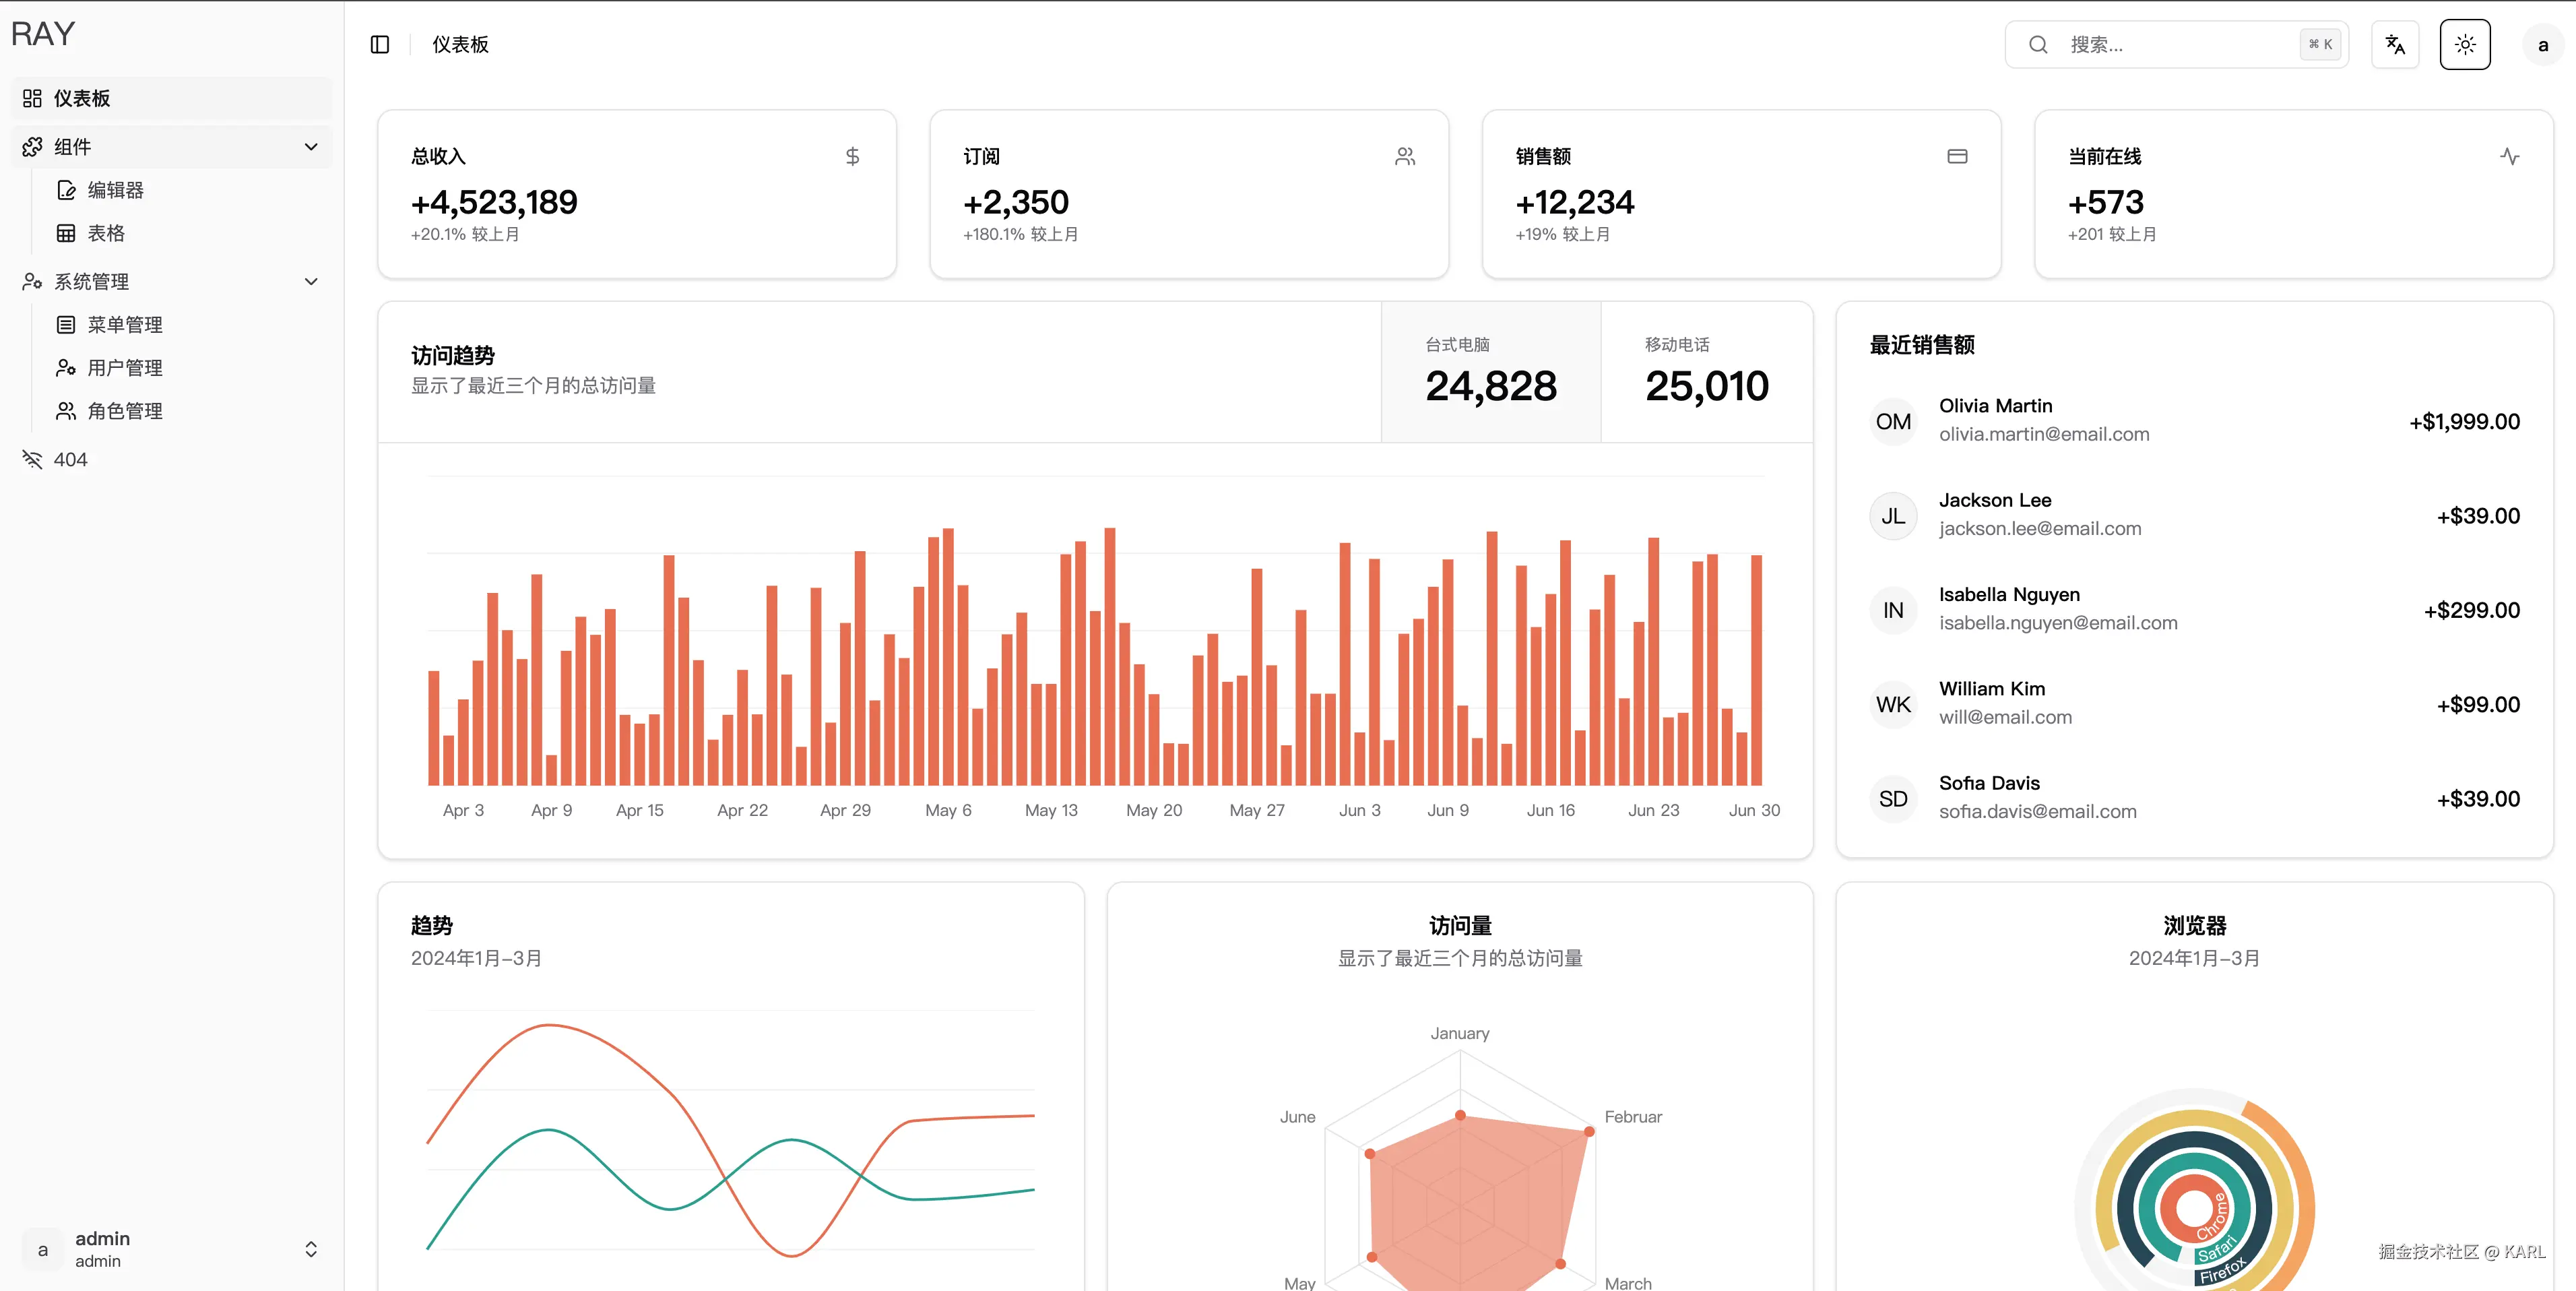Image resolution: width=2576 pixels, height=1291 pixels.
Task: Switch chart to 台式电脑 data
Action: pyautogui.click(x=1490, y=372)
